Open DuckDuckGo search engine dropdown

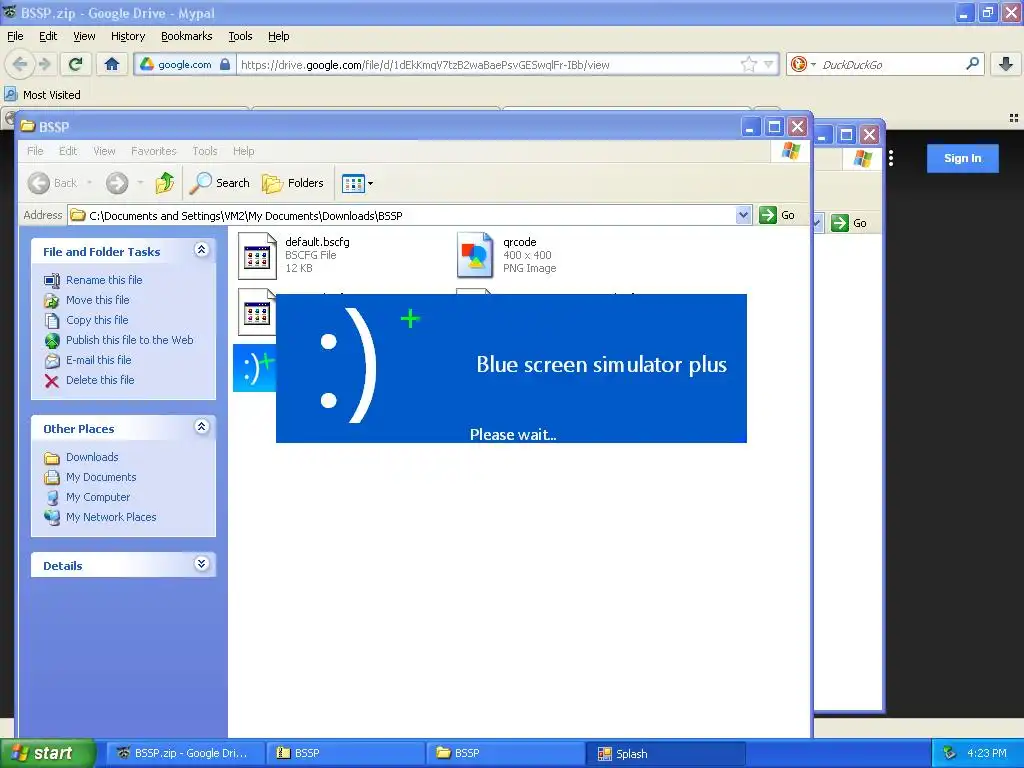(813, 65)
